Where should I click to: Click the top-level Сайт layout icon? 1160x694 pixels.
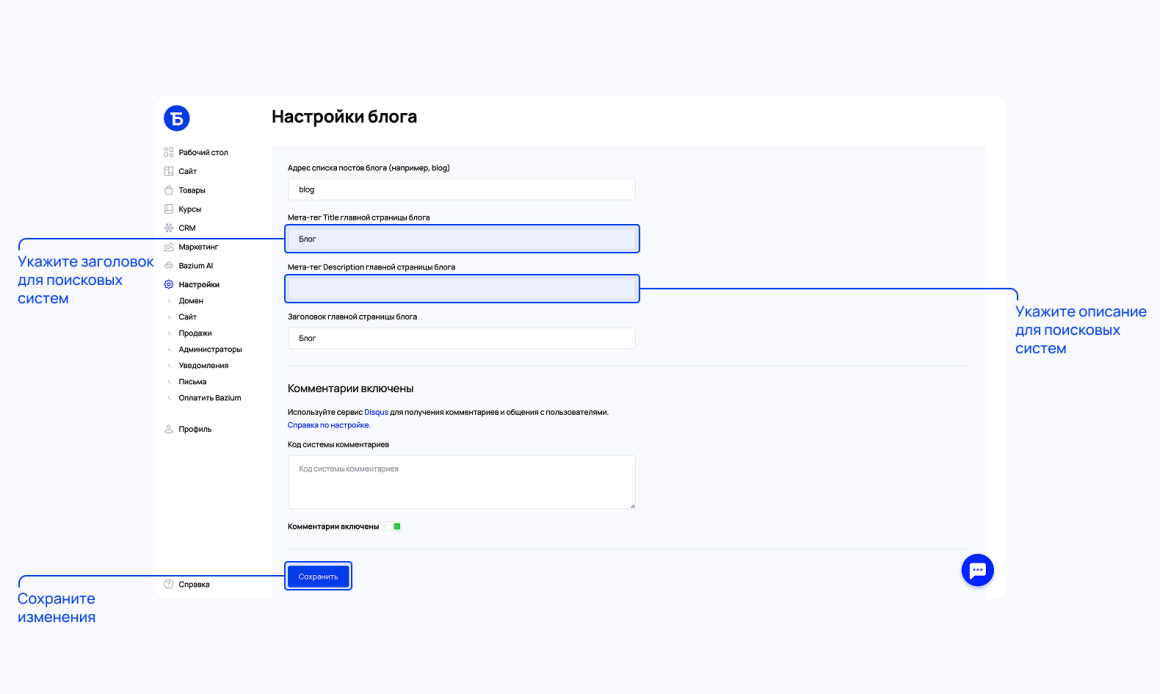coord(169,171)
